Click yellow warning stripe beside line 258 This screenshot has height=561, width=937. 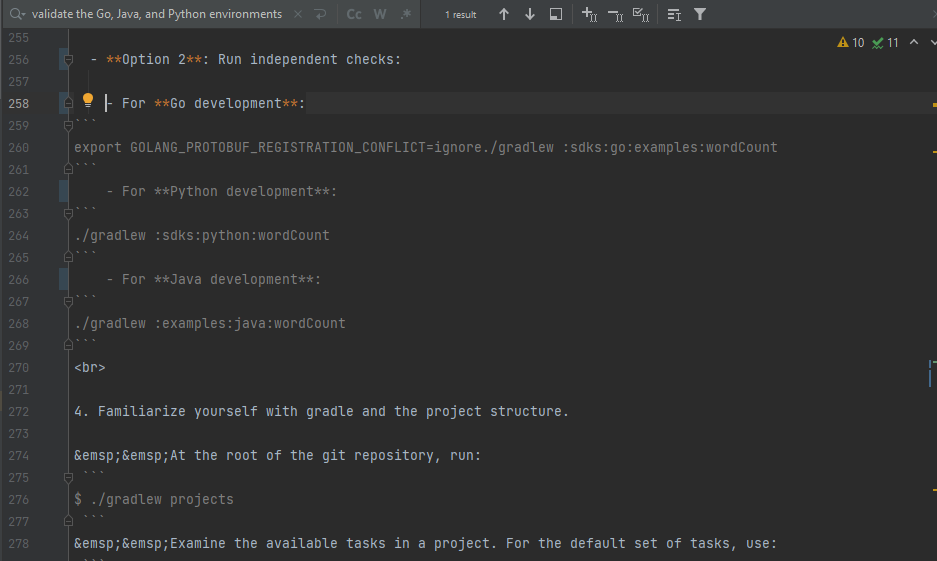pyautogui.click(x=934, y=105)
